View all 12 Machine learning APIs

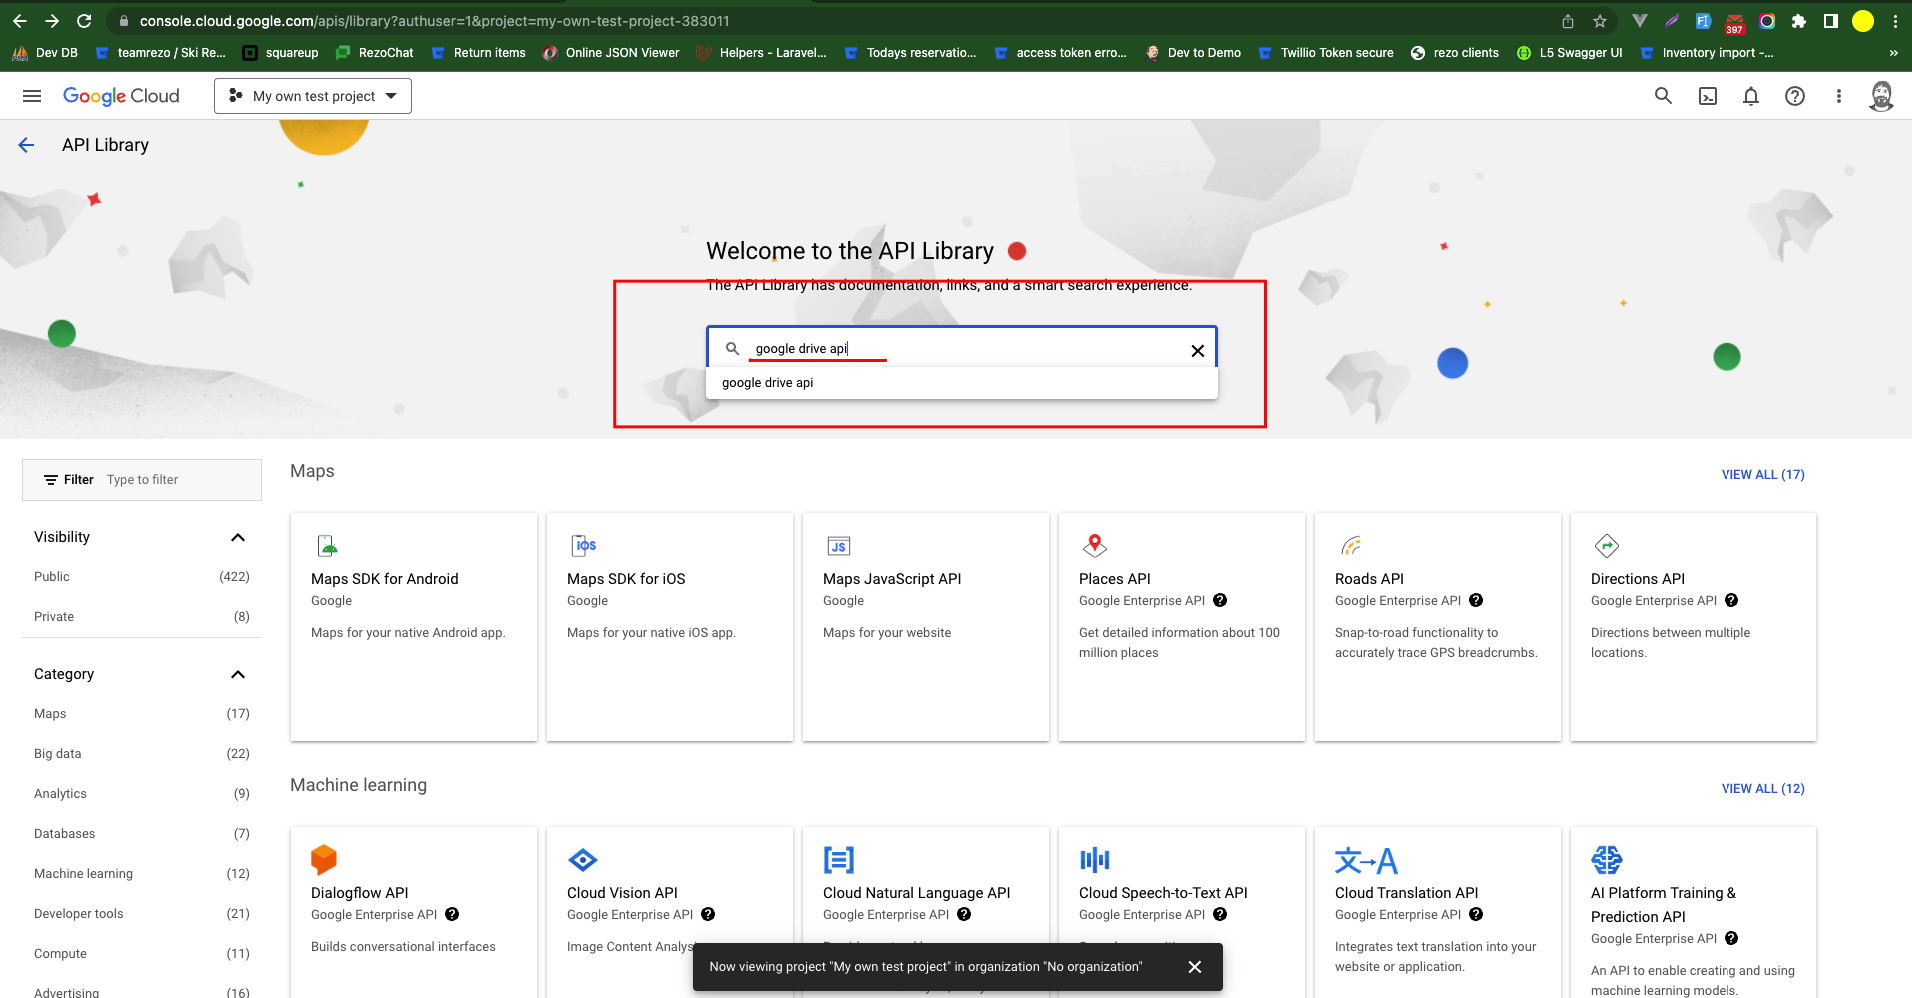[x=1763, y=789]
